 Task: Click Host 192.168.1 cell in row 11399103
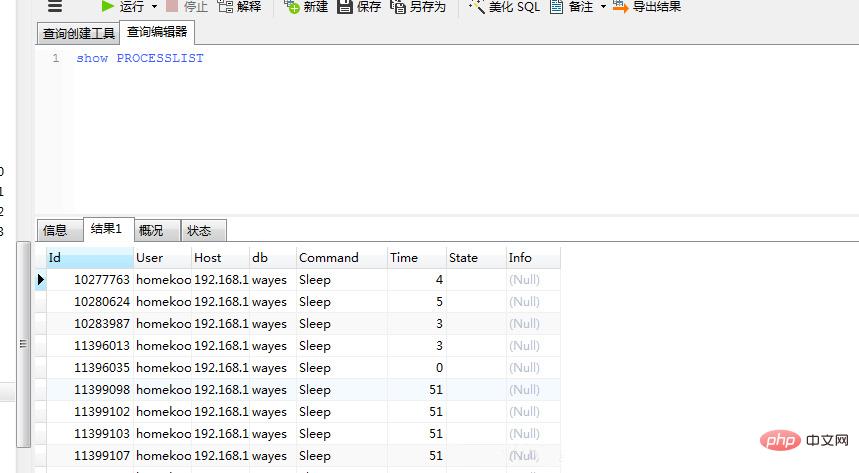point(221,433)
